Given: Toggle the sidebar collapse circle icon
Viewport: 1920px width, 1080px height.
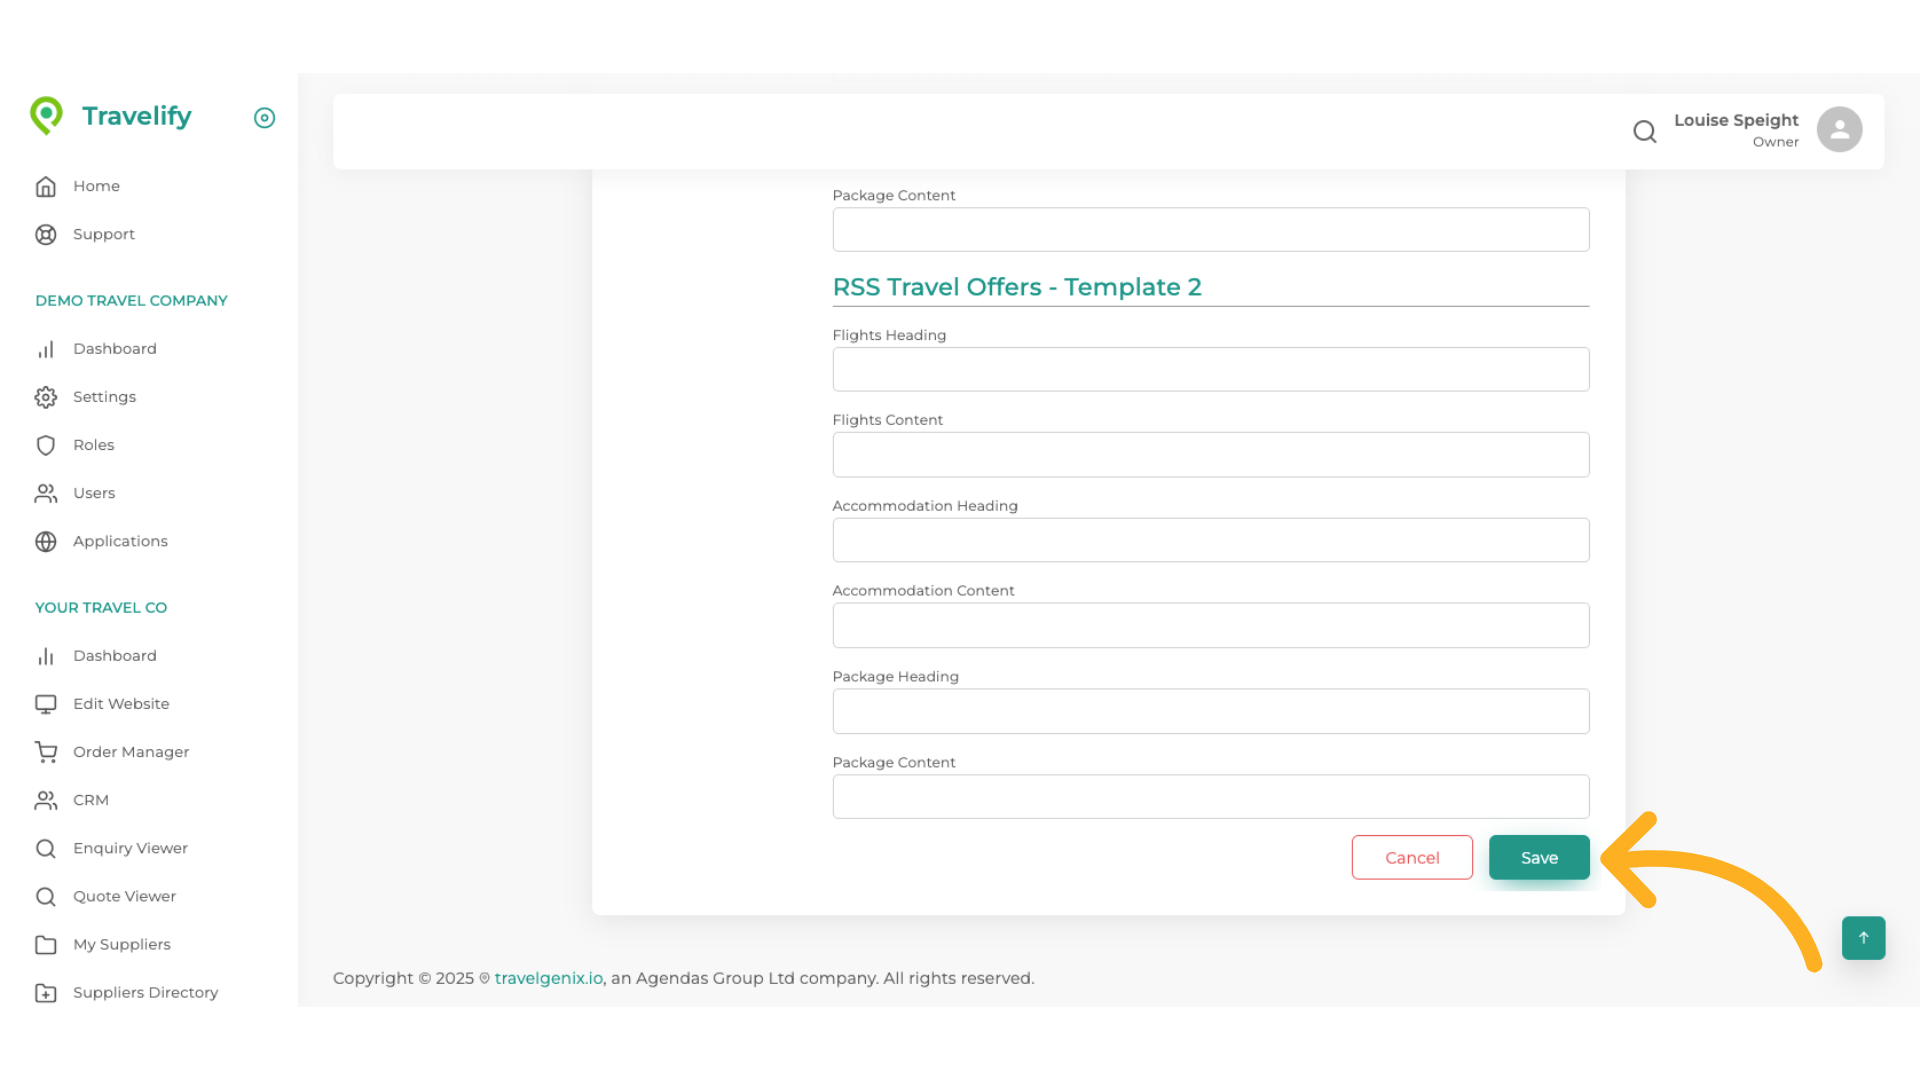Looking at the screenshot, I should pyautogui.click(x=264, y=118).
